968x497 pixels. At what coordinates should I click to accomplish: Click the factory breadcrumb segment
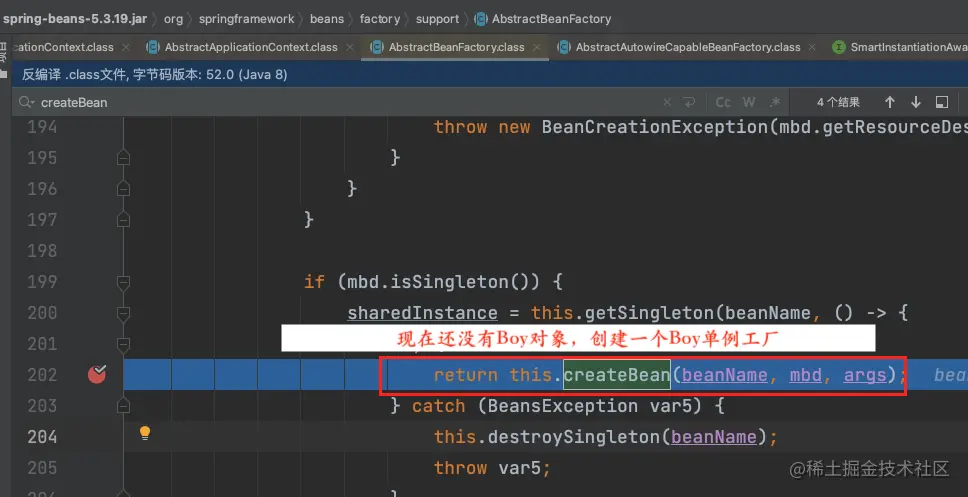(x=380, y=19)
